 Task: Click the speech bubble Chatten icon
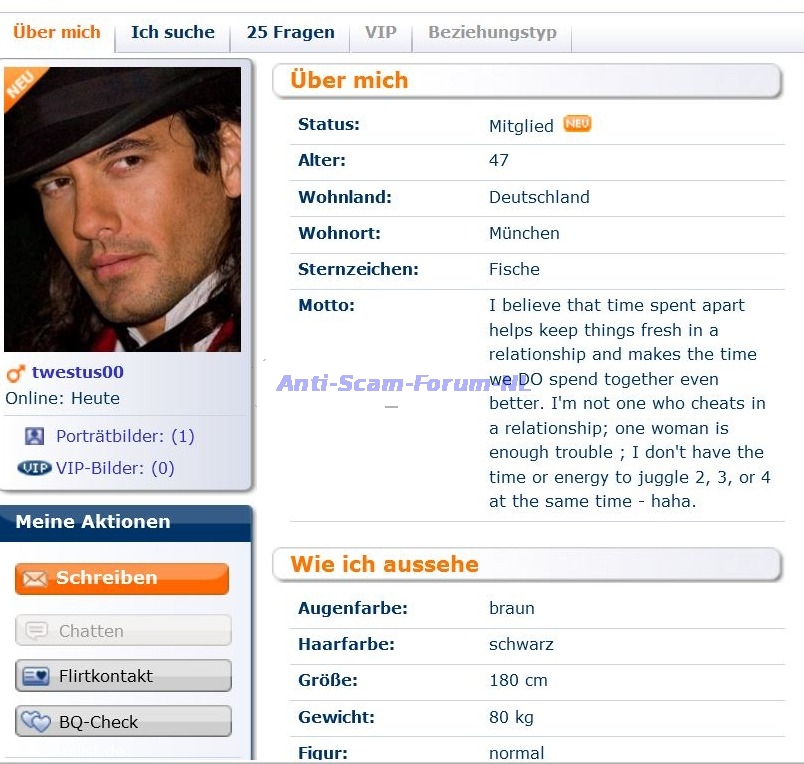(x=37, y=631)
